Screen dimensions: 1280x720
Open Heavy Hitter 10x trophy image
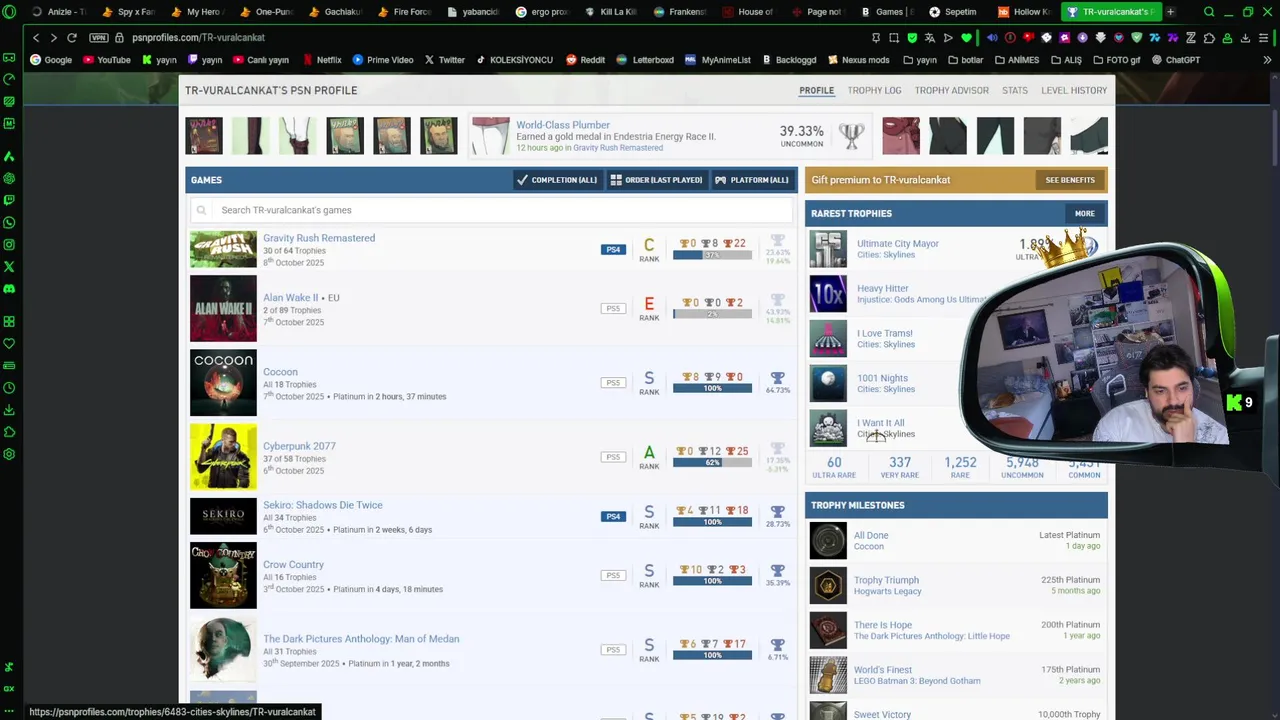[828, 294]
